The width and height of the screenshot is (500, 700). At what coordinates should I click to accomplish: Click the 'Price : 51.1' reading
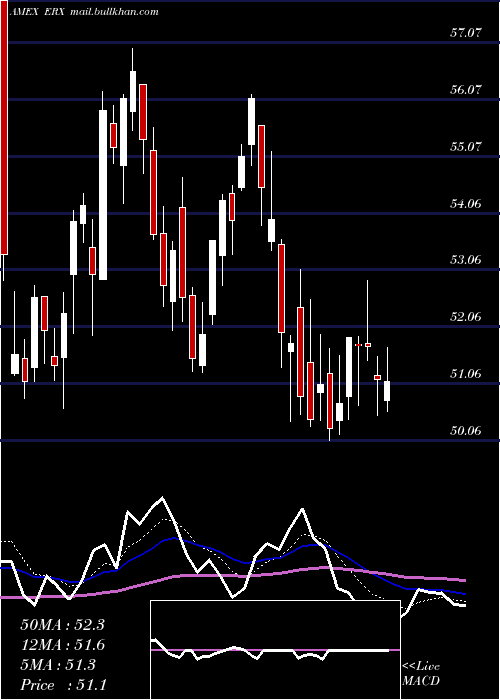point(63,685)
